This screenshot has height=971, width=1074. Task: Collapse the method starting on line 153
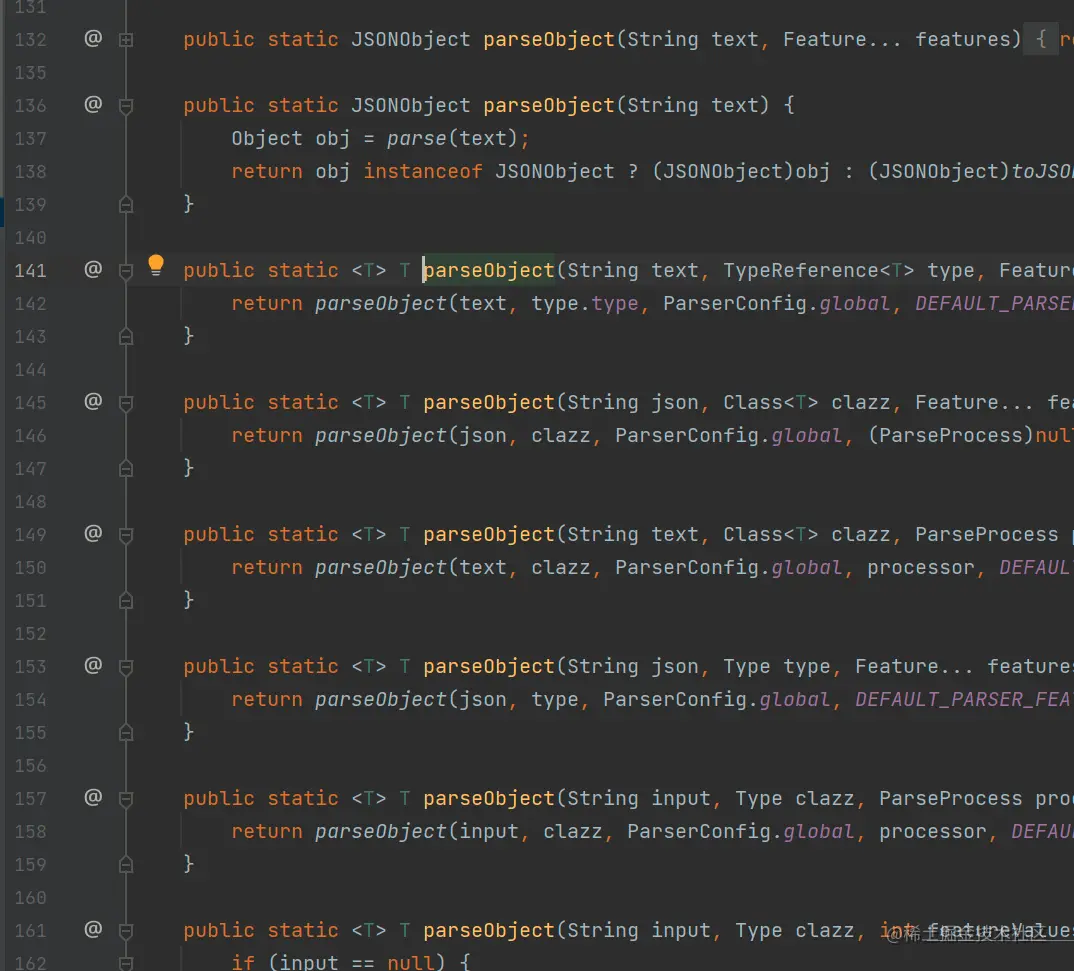click(126, 668)
